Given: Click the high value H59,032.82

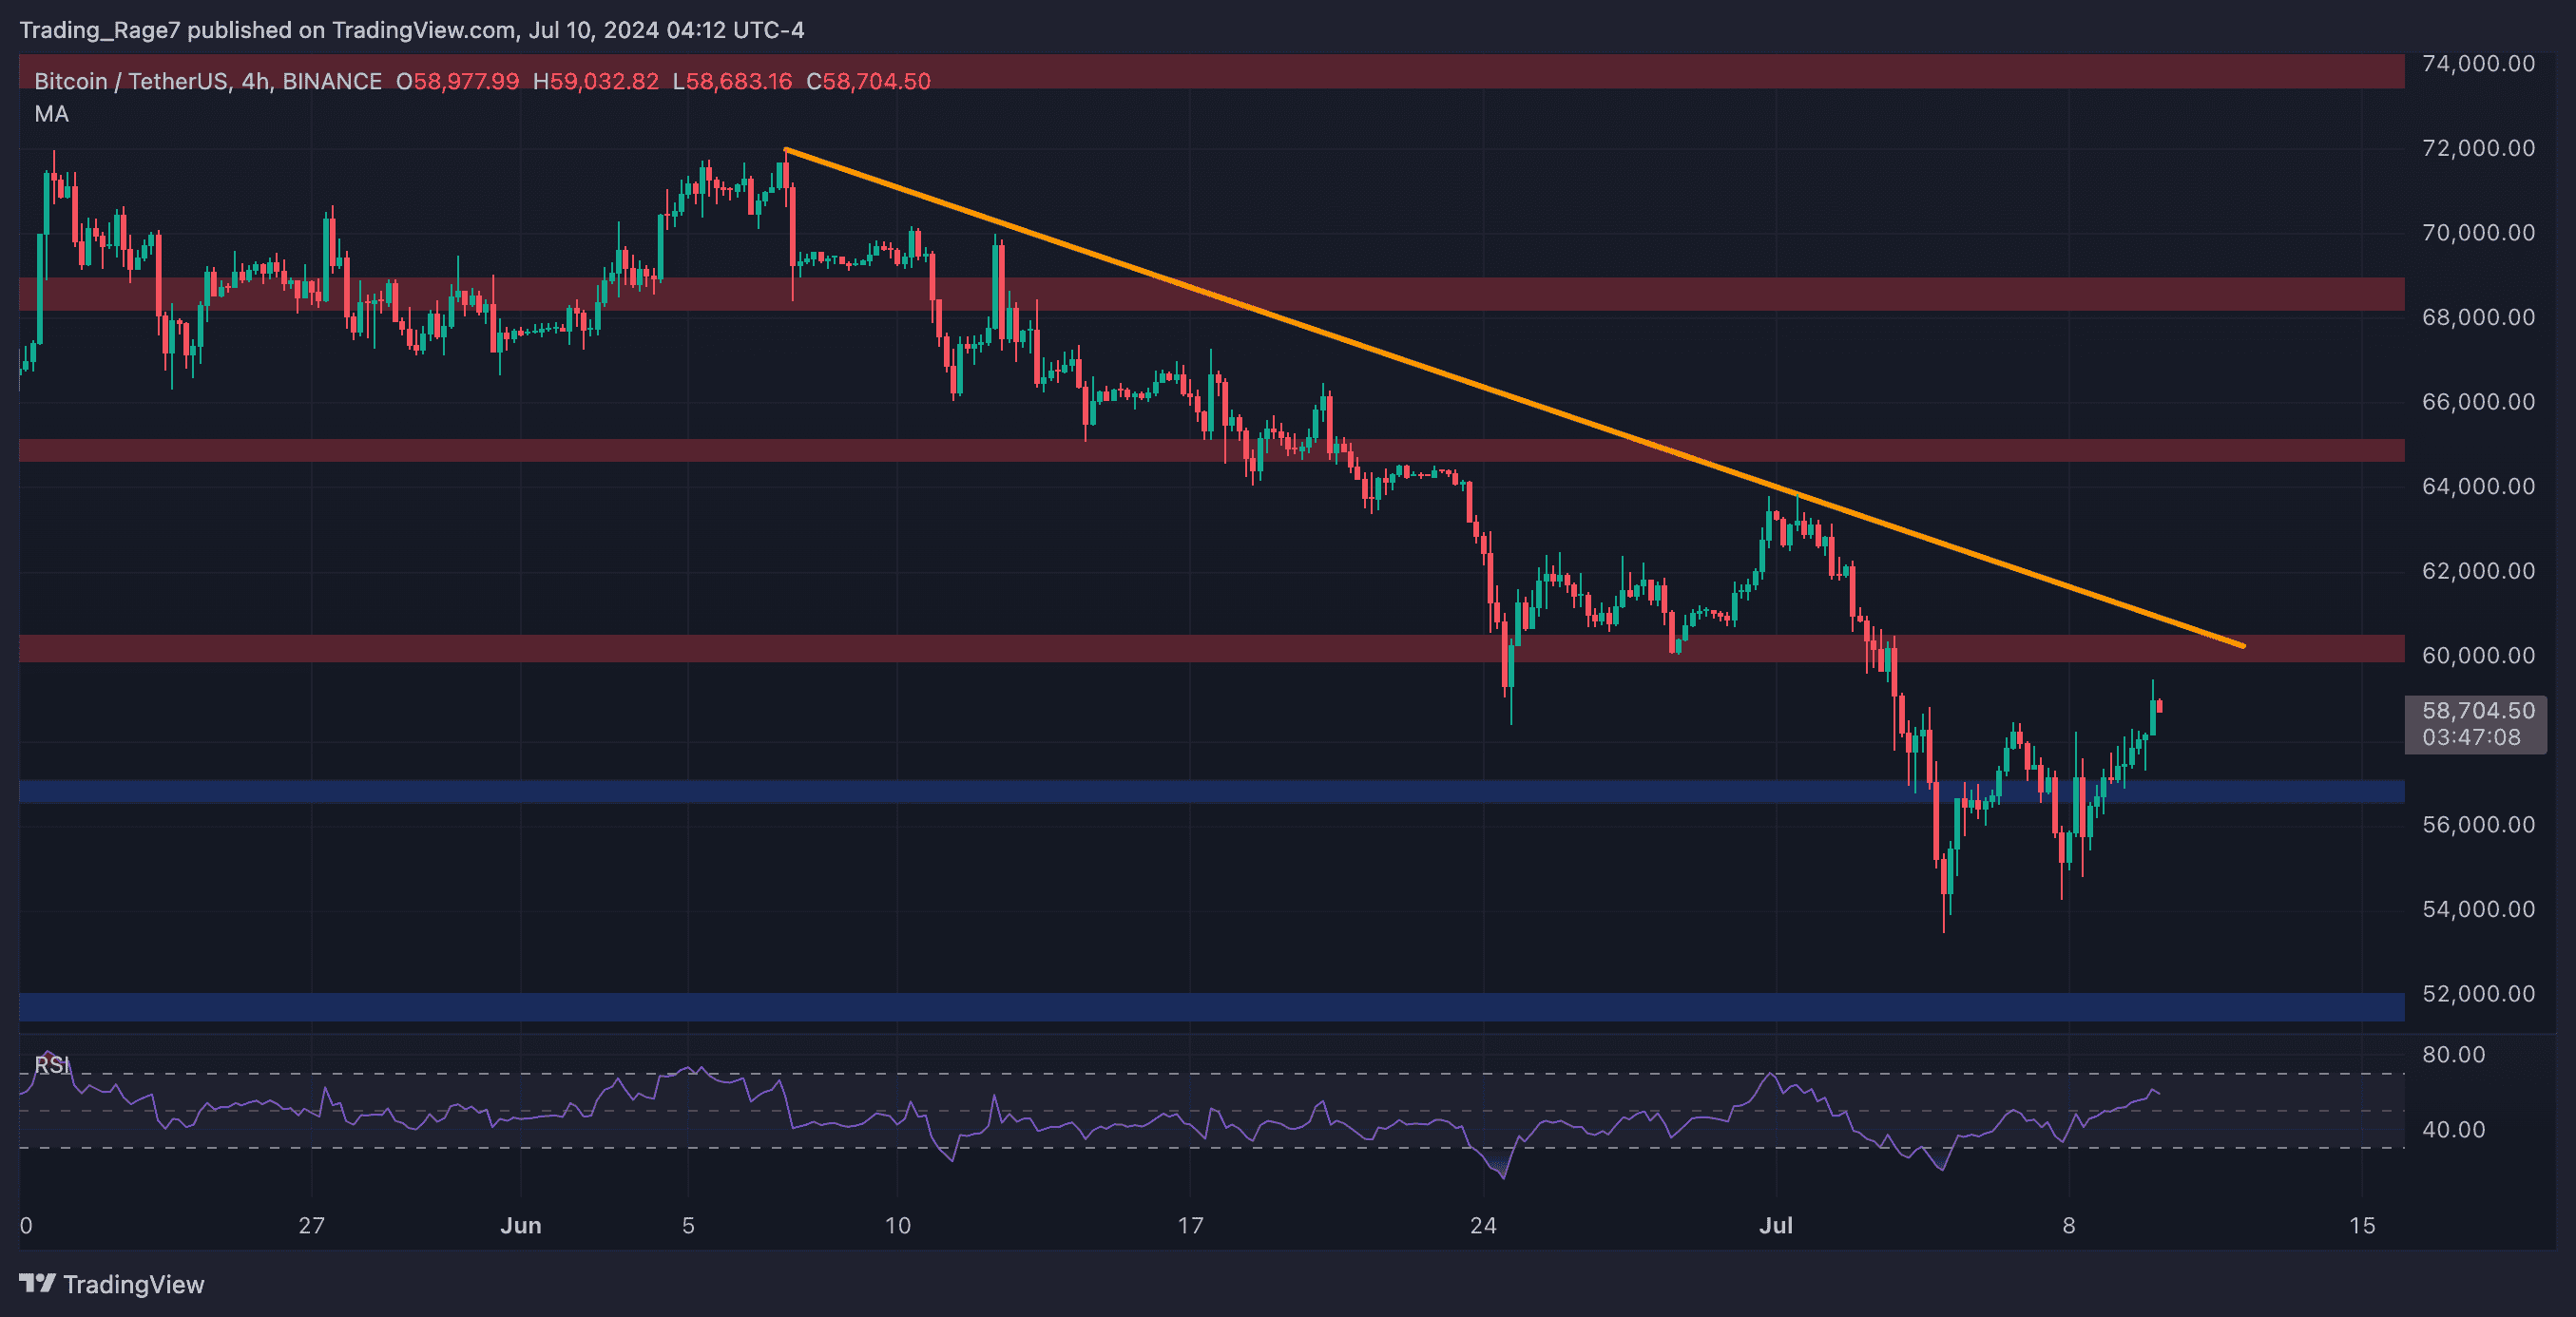Looking at the screenshot, I should (x=596, y=81).
